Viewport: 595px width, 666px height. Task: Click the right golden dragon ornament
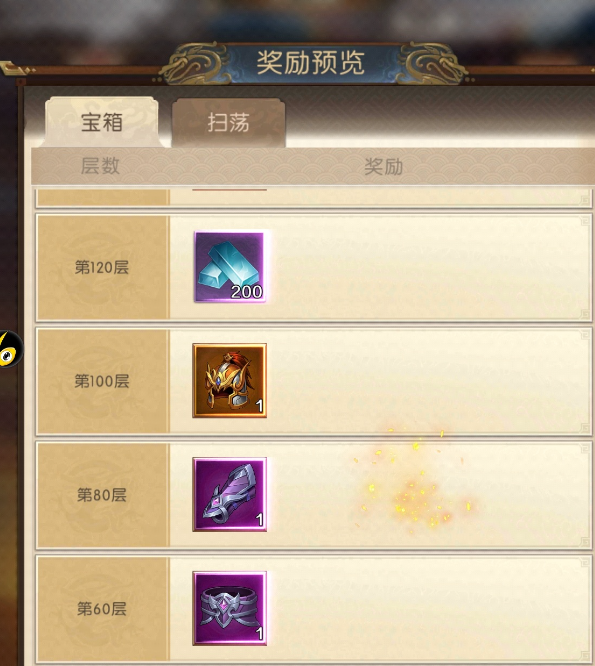click(x=432, y=64)
